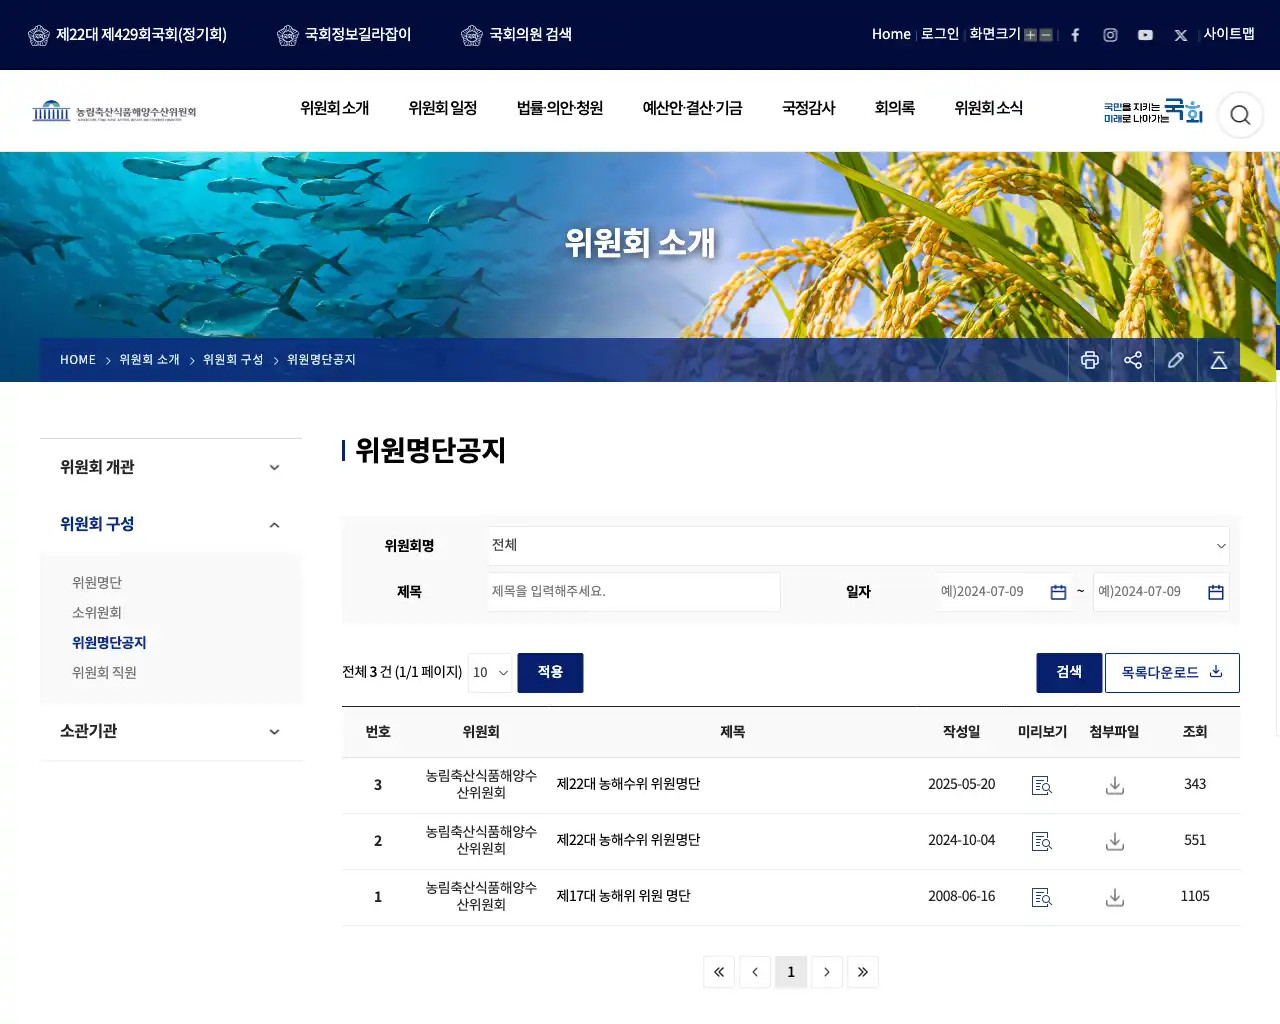This screenshot has width=1280, height=1024.
Task: Click the 제목 title input field
Action: (634, 592)
